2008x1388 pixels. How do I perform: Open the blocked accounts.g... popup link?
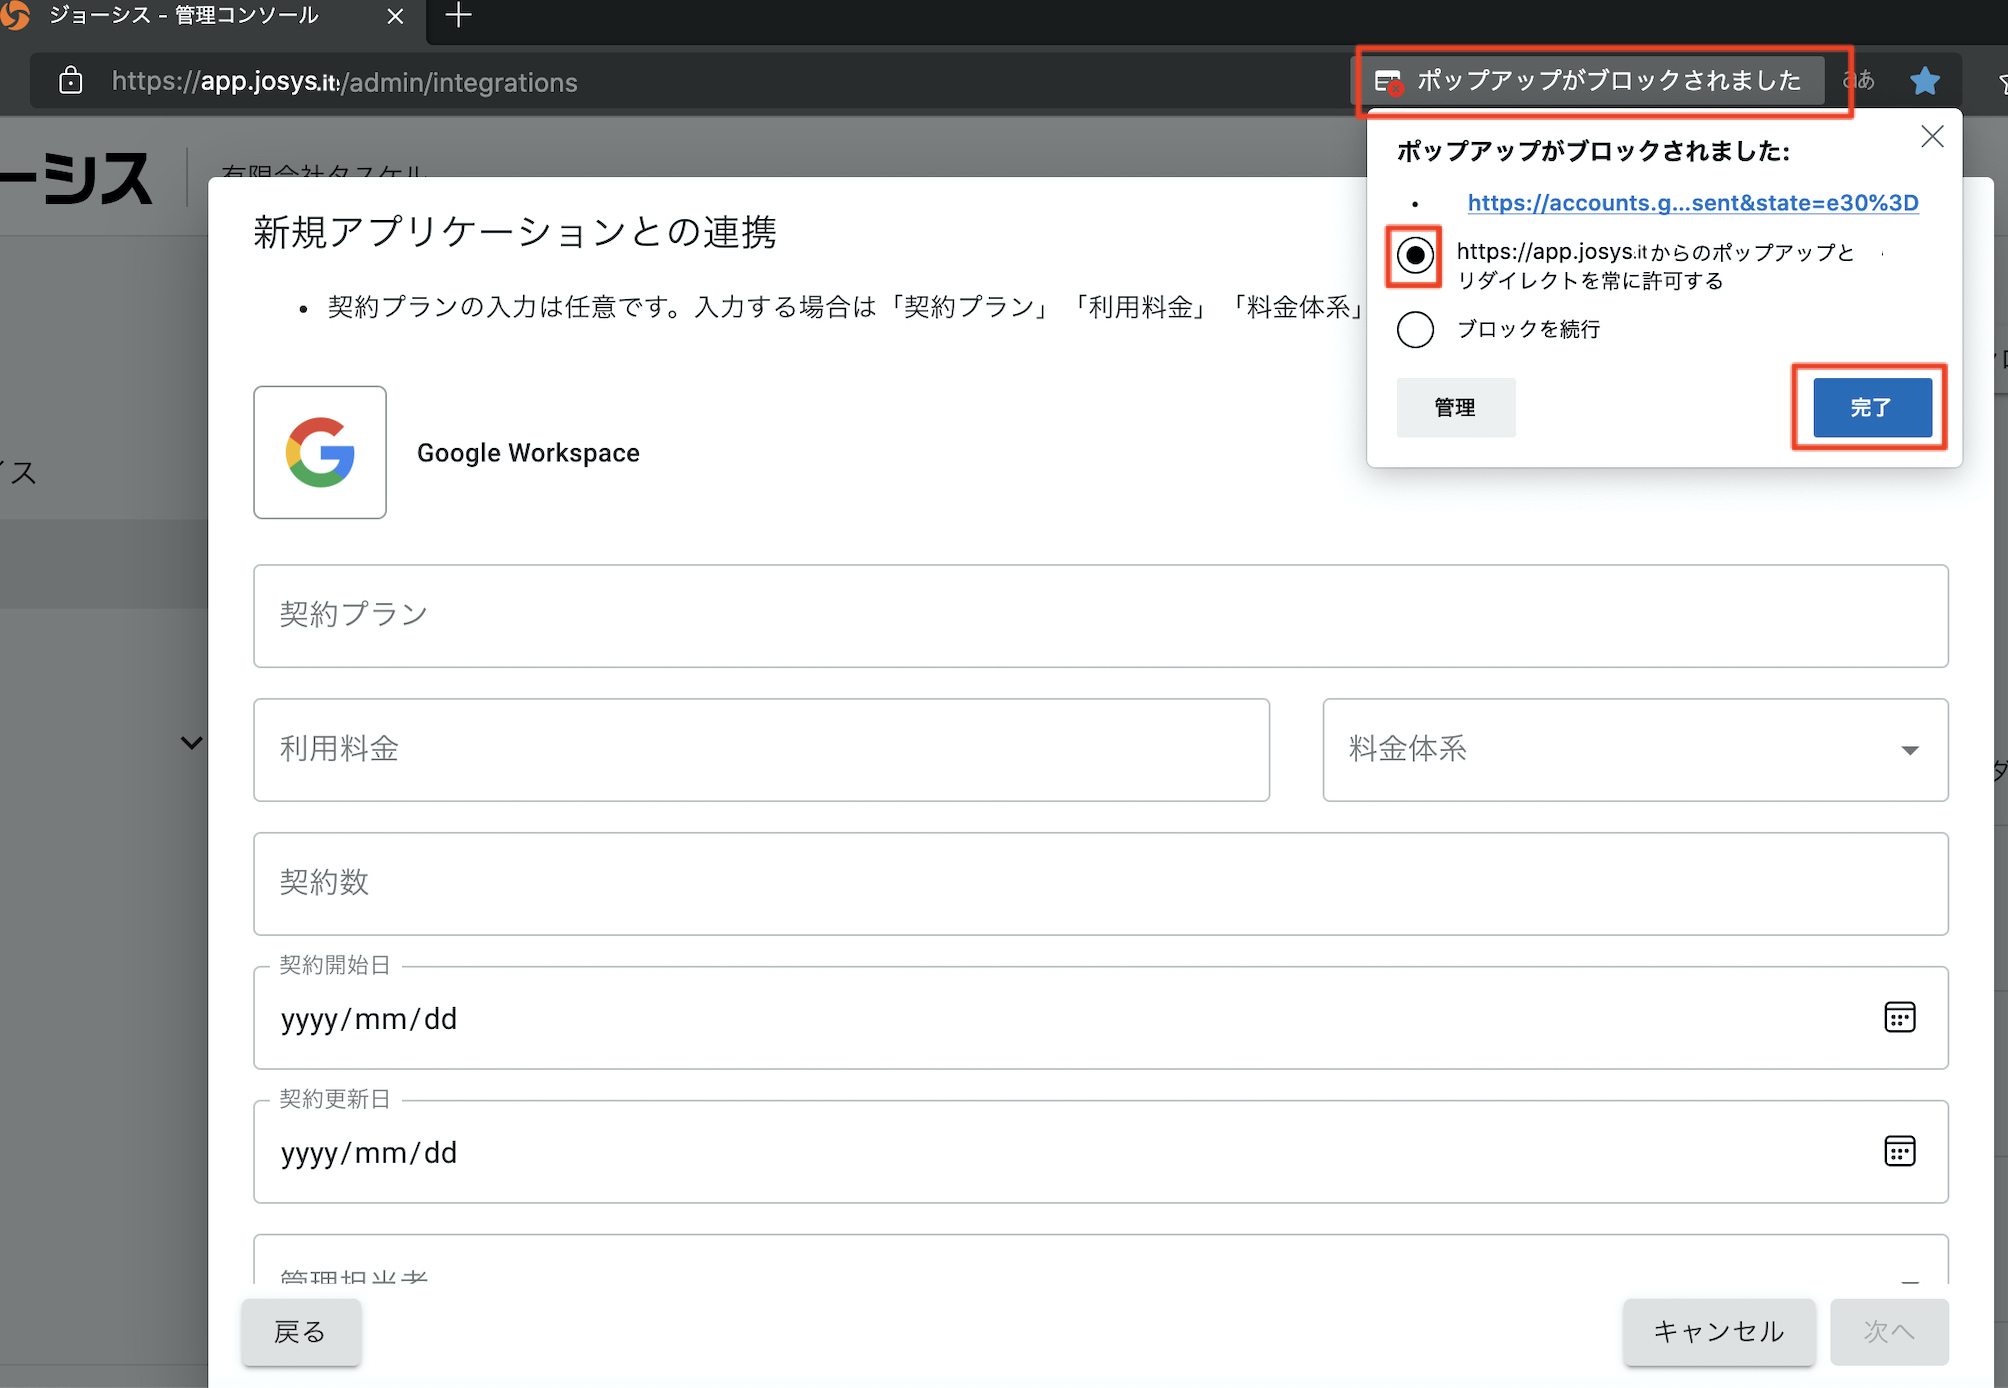point(1692,203)
